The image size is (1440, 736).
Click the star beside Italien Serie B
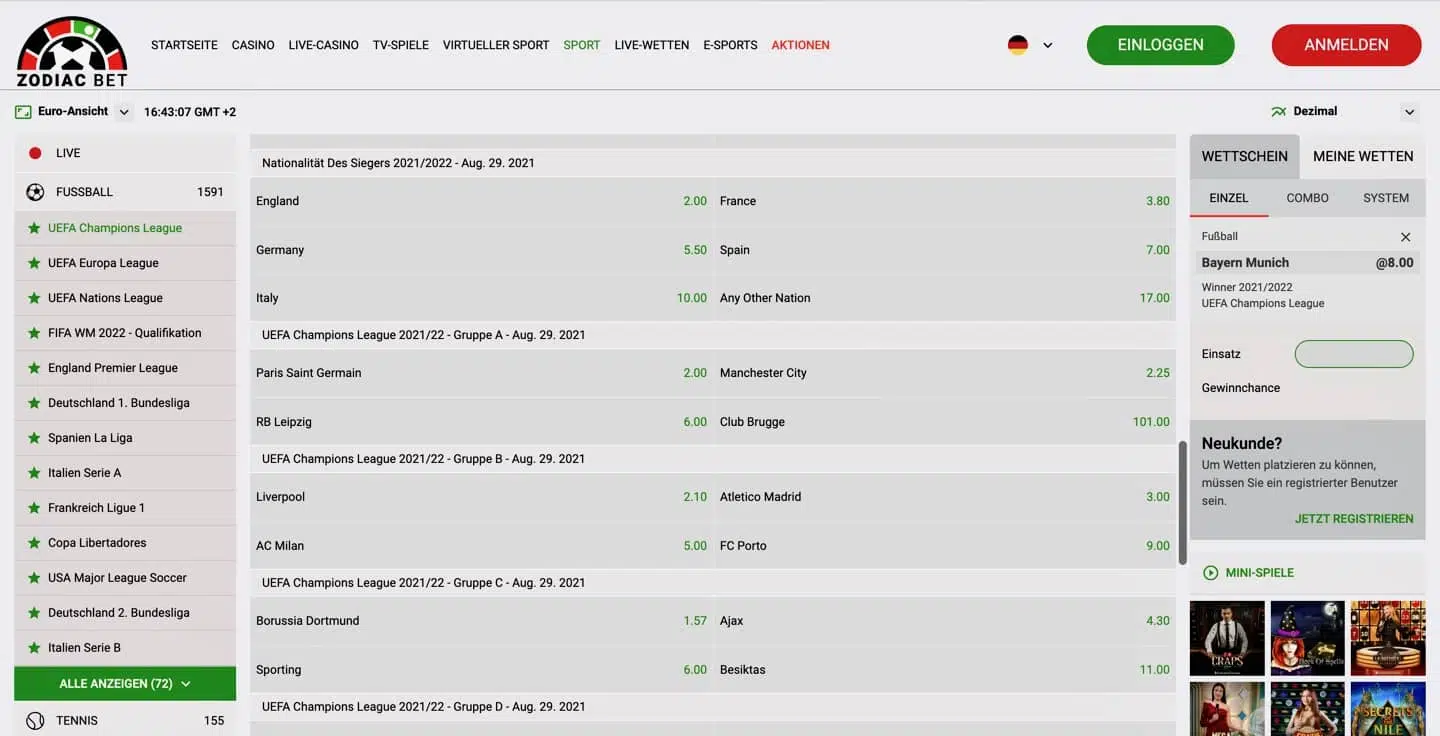coord(35,648)
